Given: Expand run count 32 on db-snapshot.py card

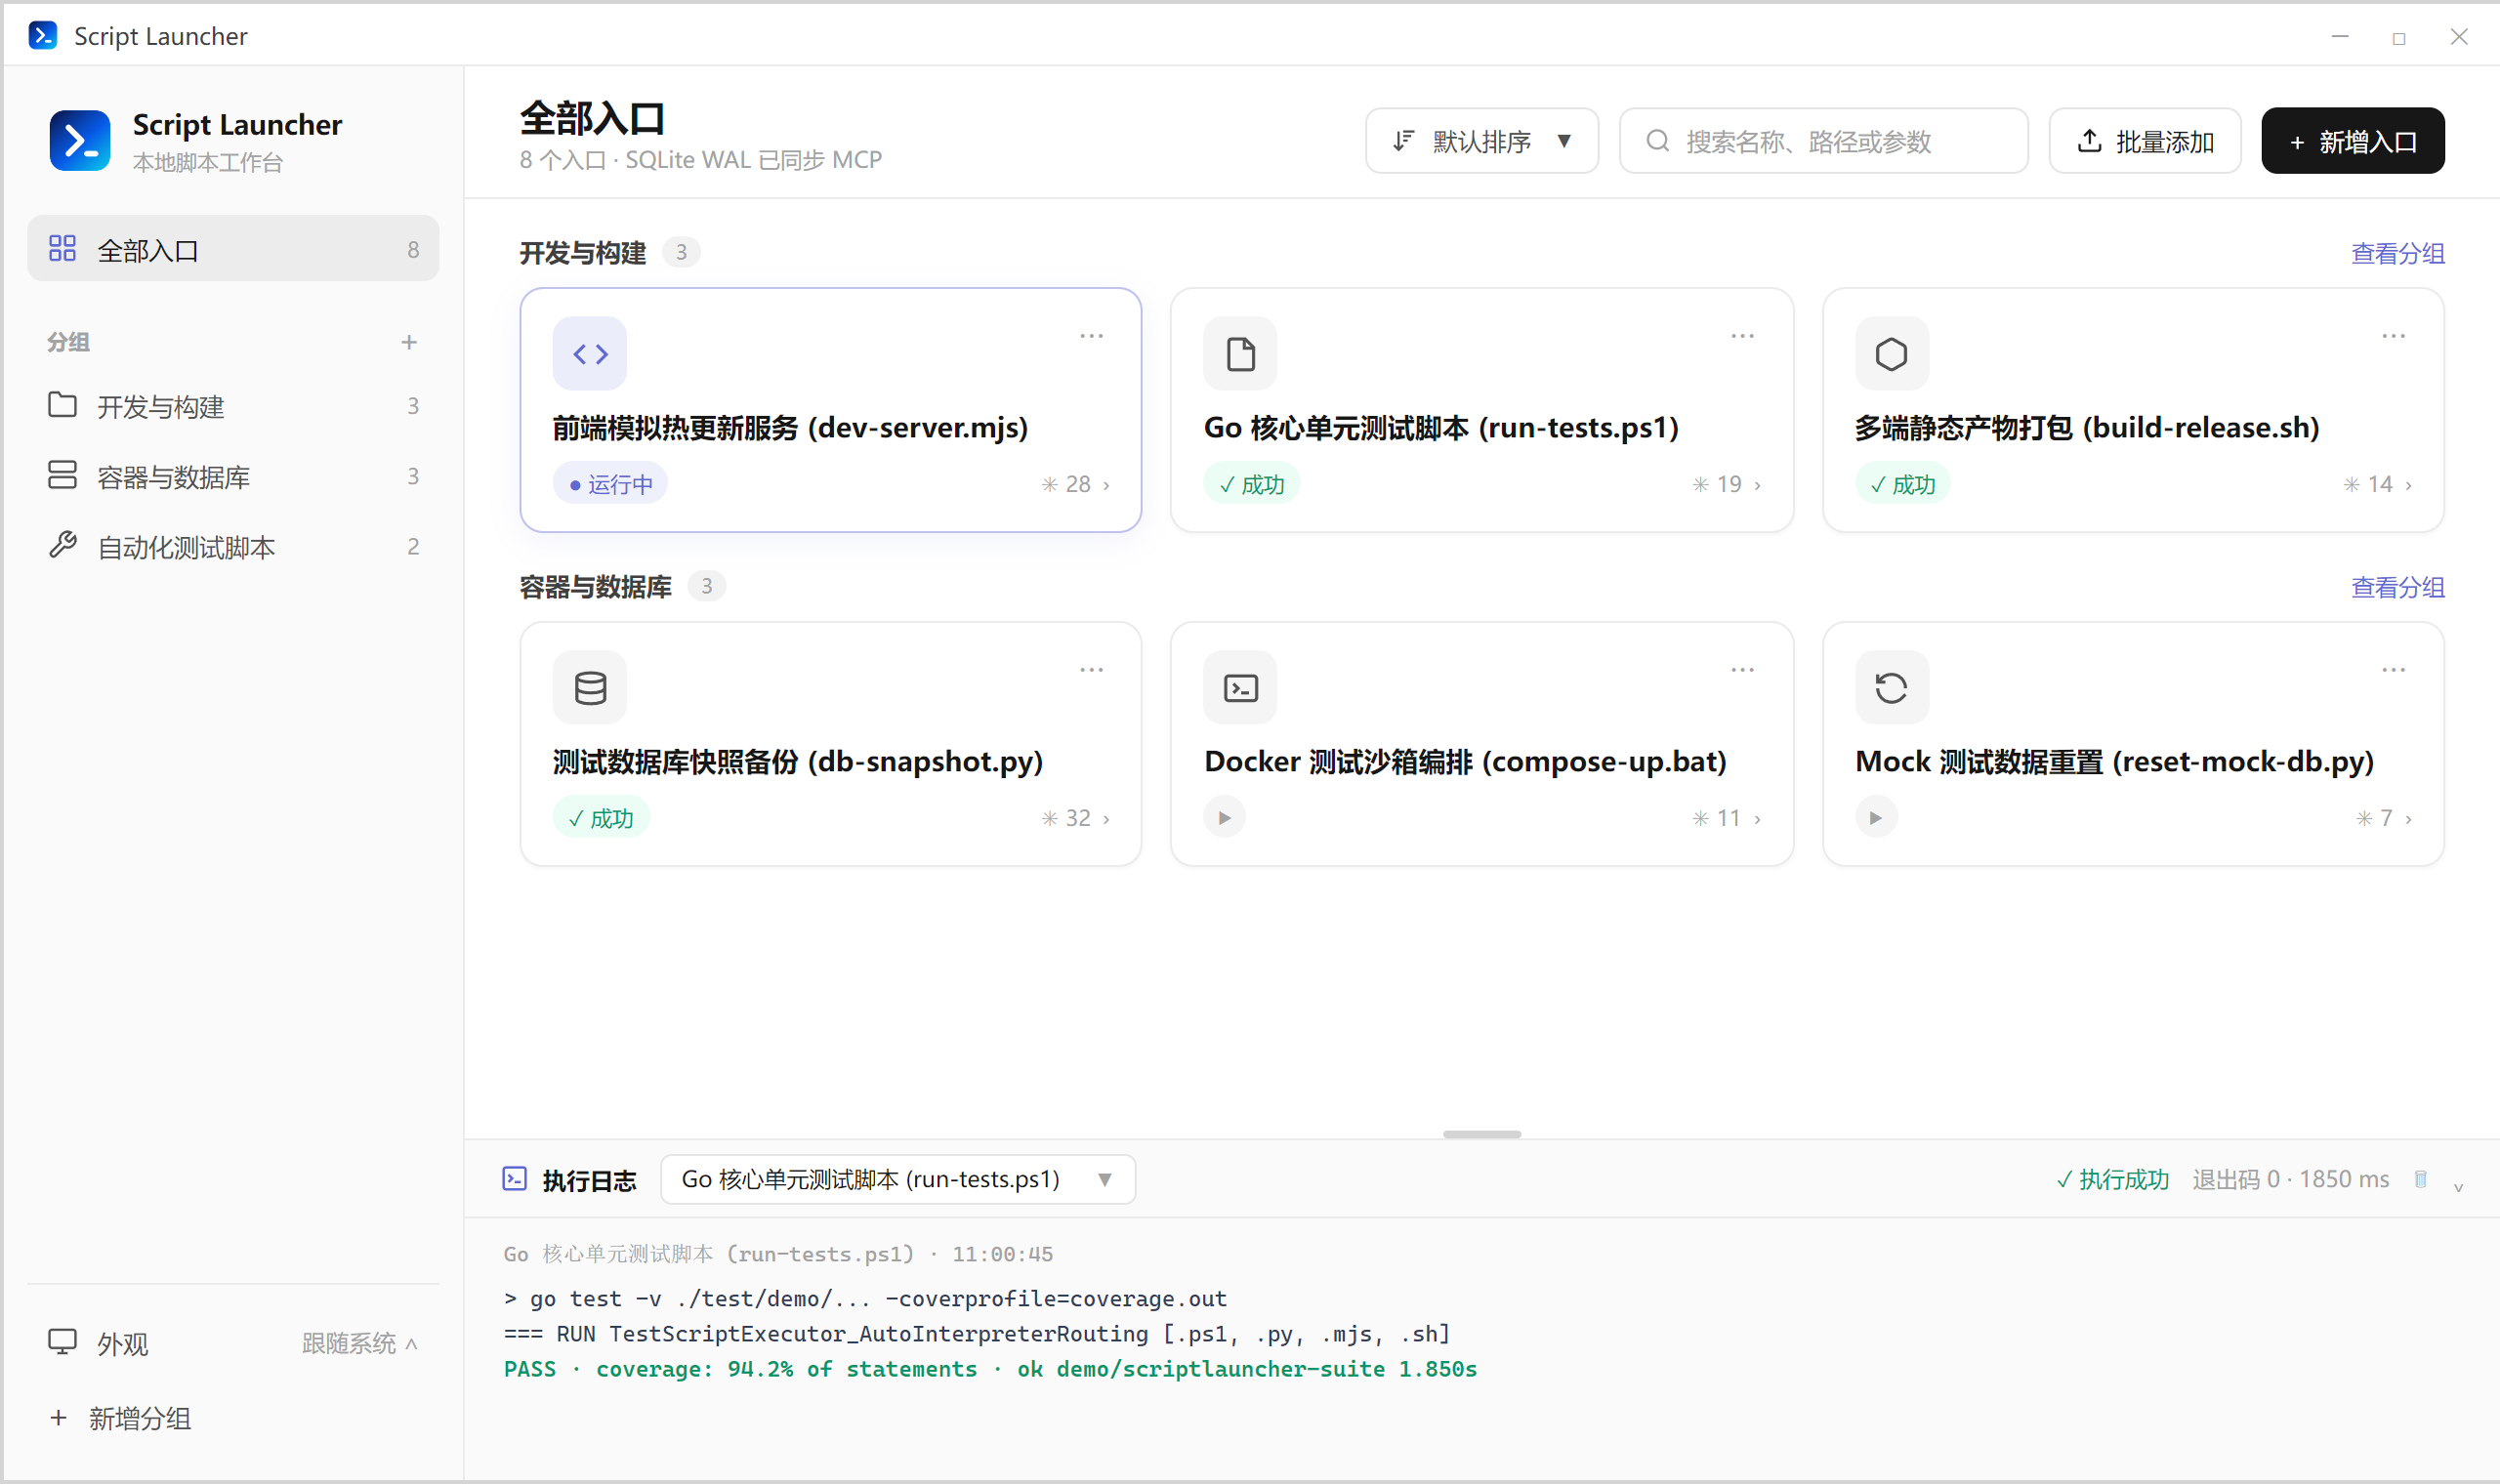Looking at the screenshot, I should click(1076, 819).
